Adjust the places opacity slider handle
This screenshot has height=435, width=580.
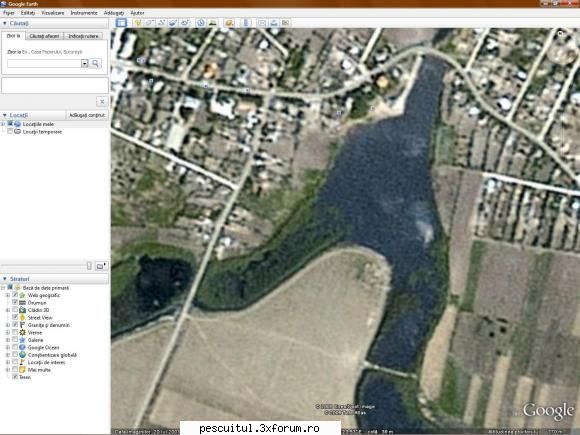click(x=89, y=266)
